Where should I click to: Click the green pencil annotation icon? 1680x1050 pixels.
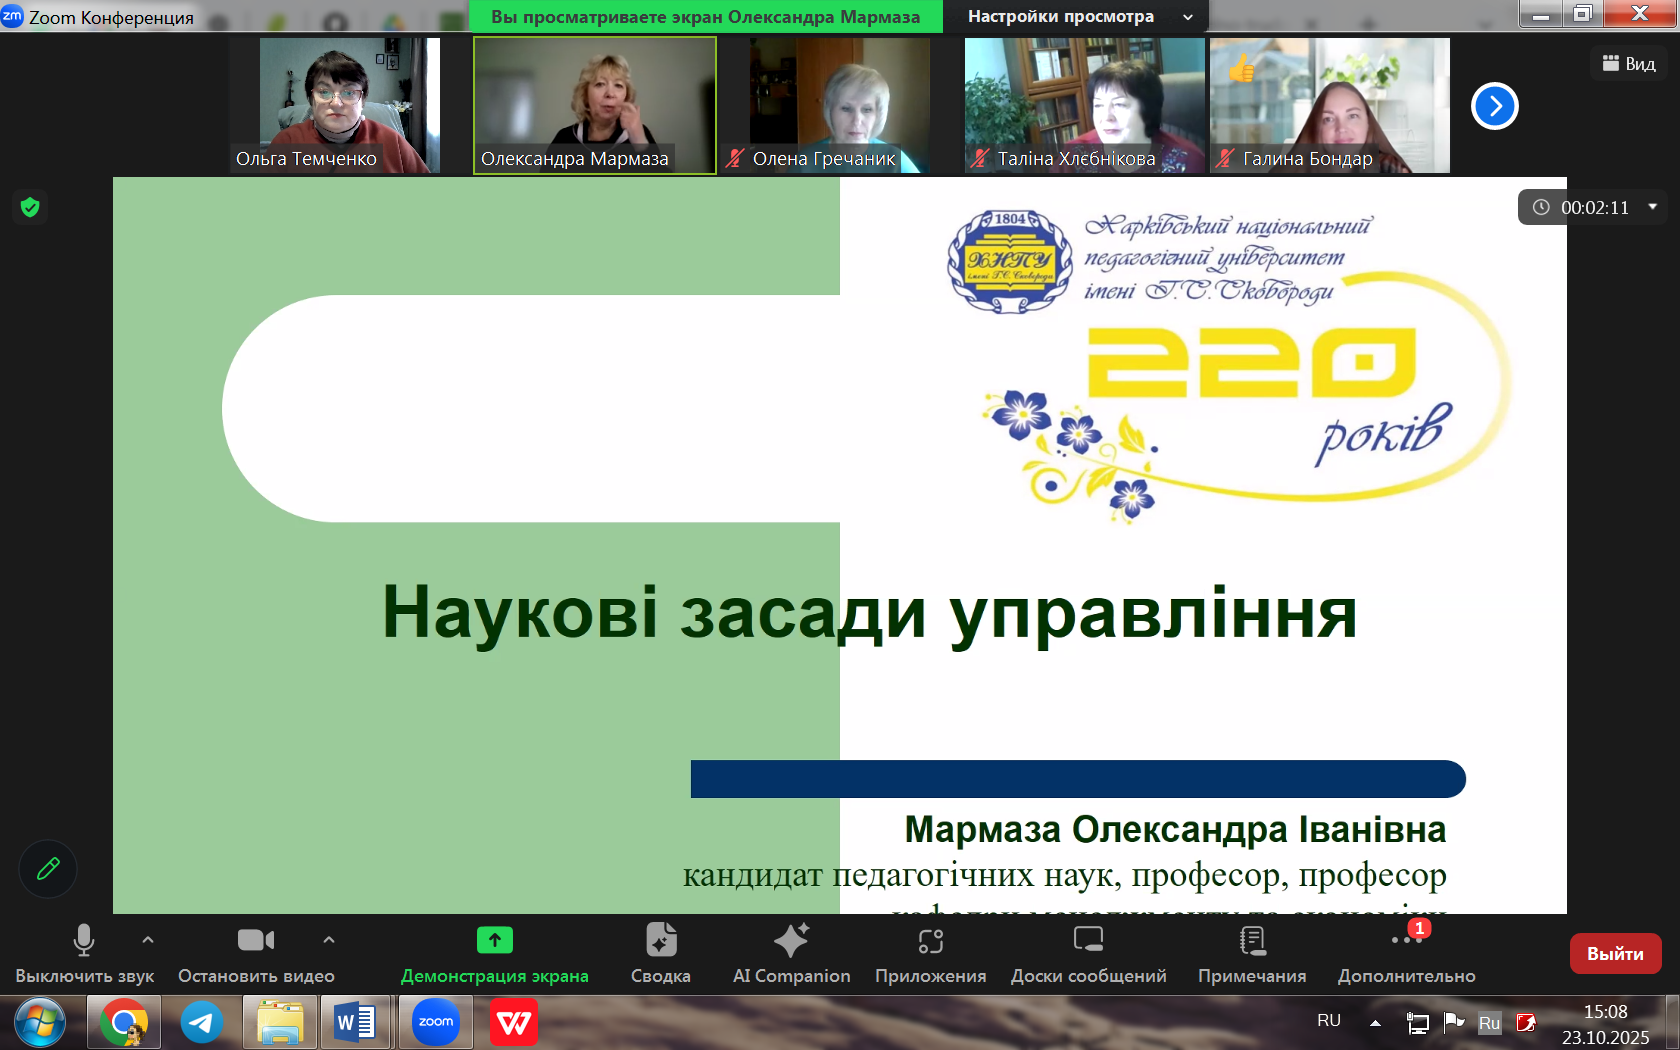coord(48,868)
